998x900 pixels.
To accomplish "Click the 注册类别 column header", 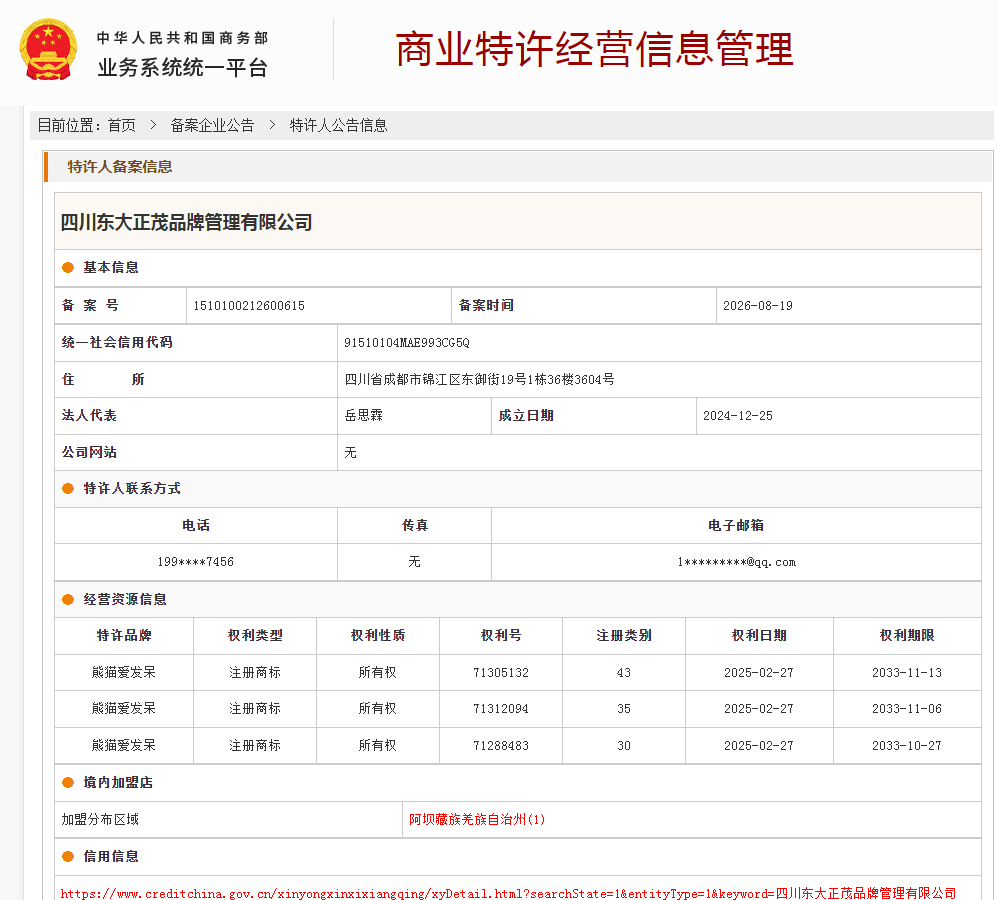I will [x=624, y=635].
